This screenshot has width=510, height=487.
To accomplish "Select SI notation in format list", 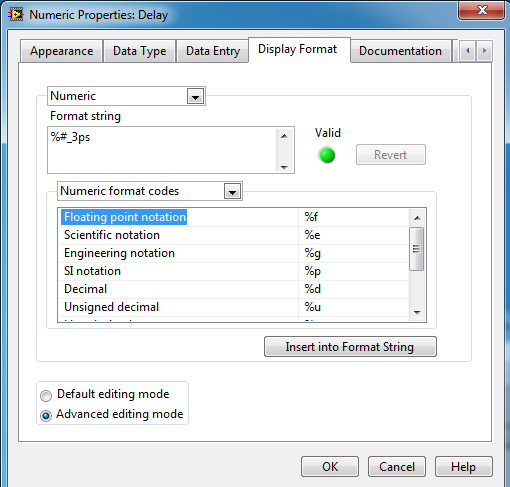I will click(x=233, y=271).
